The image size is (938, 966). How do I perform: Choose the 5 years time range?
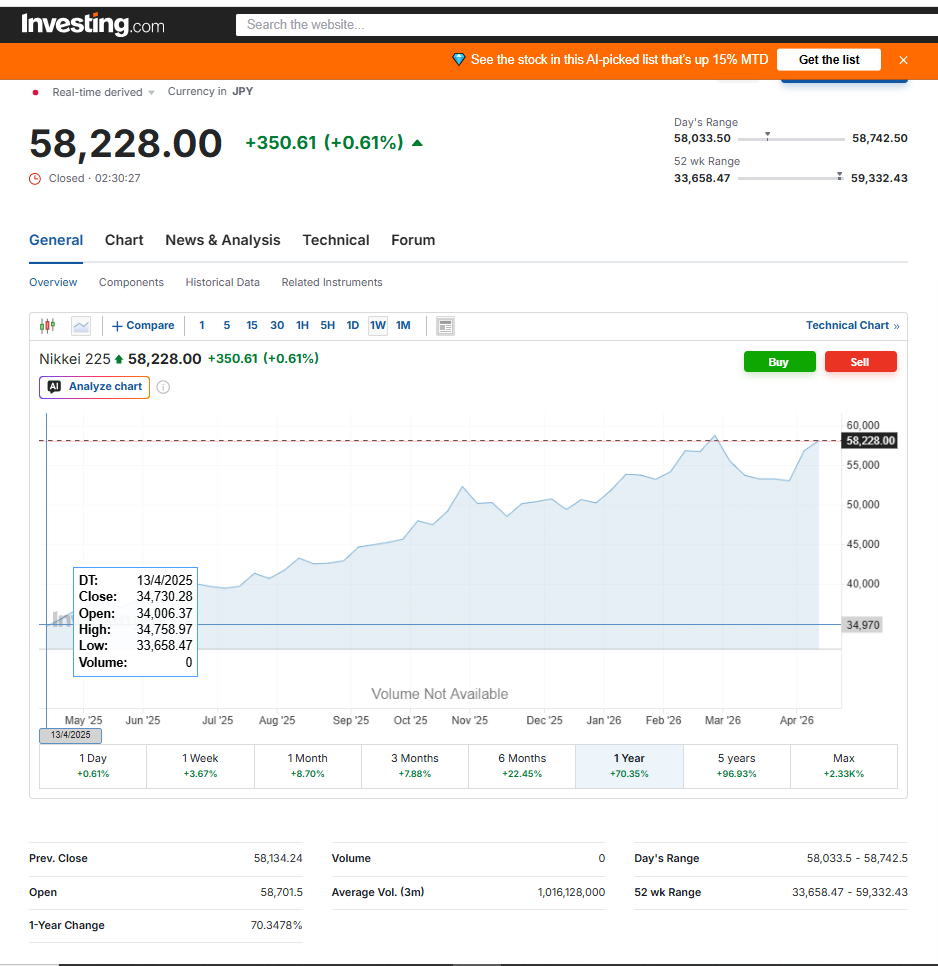click(x=736, y=765)
